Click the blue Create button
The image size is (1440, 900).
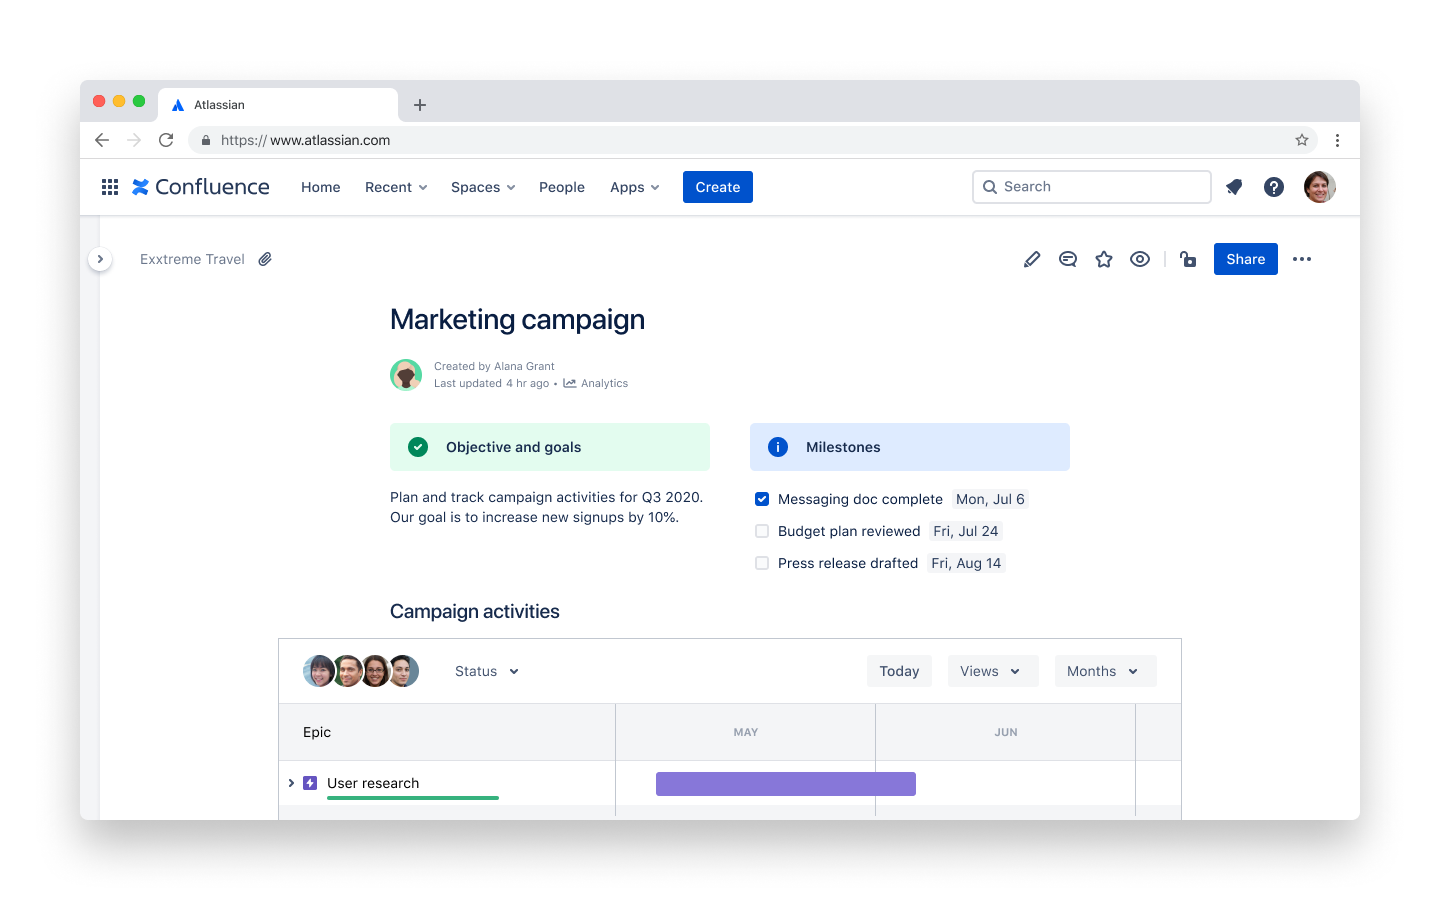[x=717, y=186]
